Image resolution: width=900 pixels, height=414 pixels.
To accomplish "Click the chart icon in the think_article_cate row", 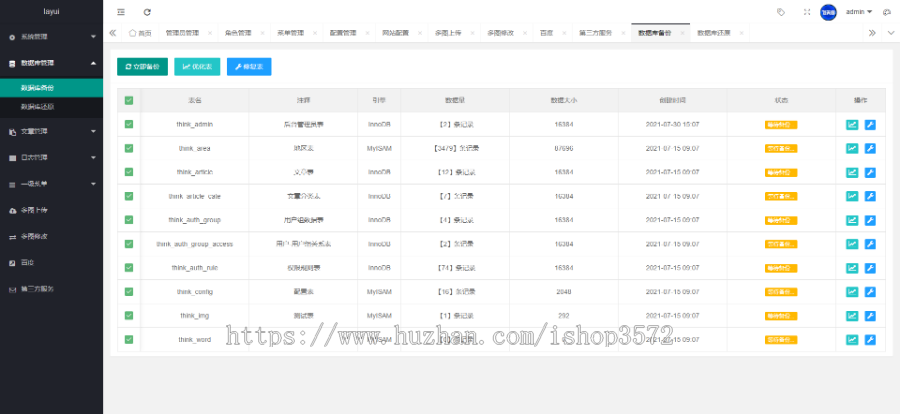I will [x=852, y=196].
